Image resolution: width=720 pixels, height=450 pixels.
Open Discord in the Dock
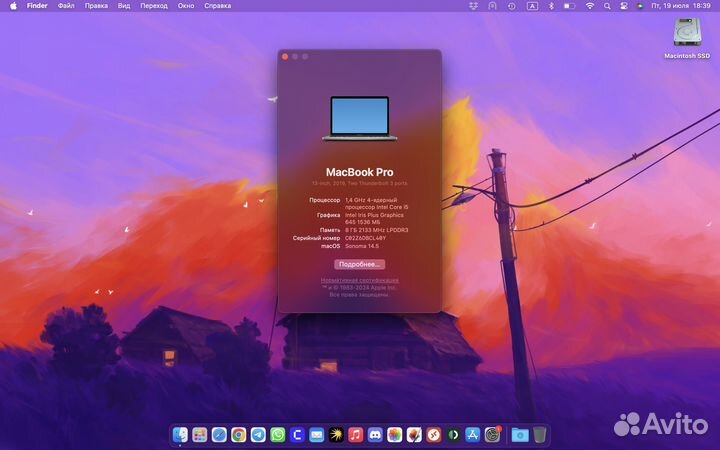(375, 434)
